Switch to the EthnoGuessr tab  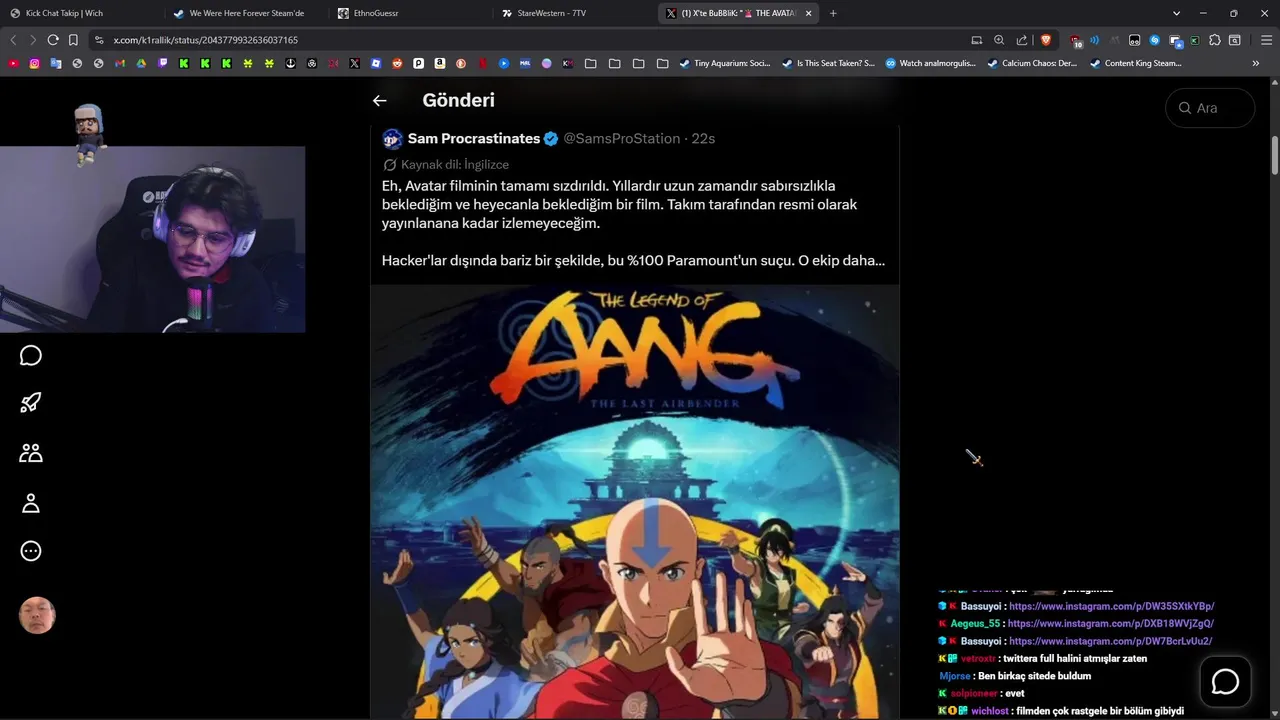[x=410, y=13]
